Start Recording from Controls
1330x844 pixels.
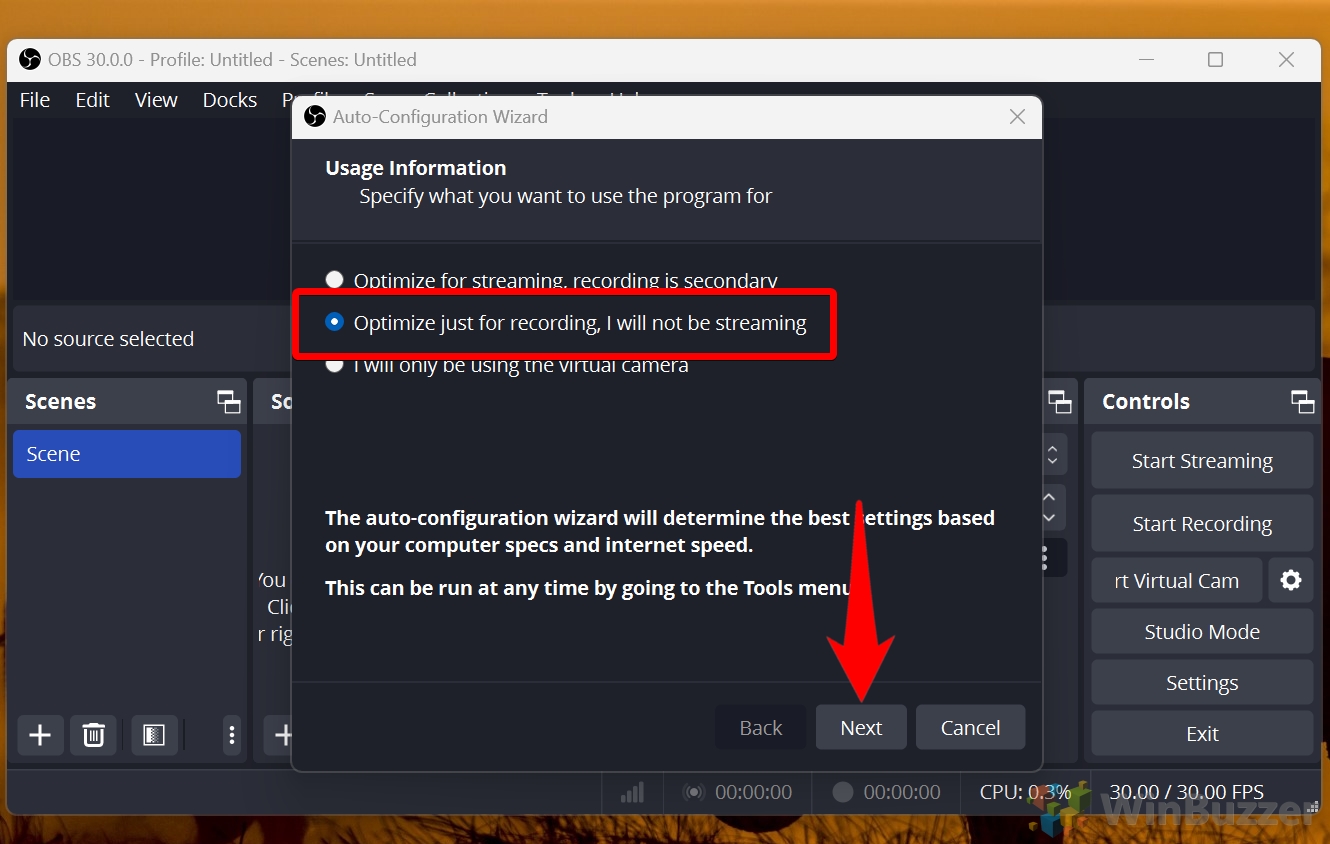pyautogui.click(x=1202, y=524)
